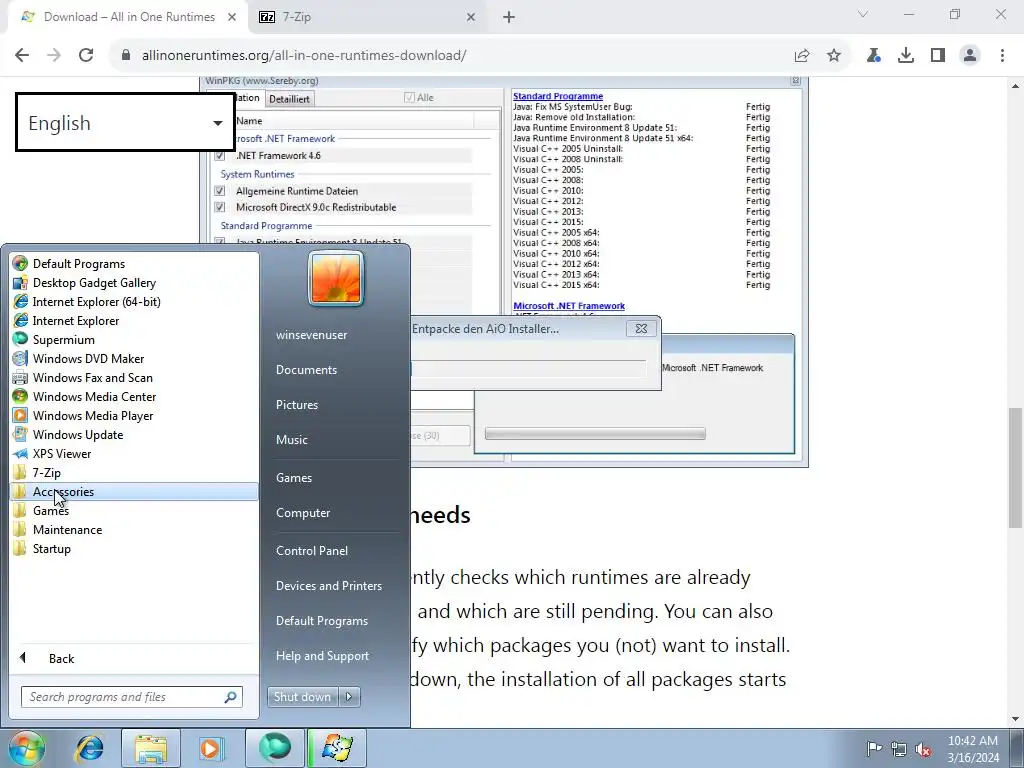Screen dimensions: 1024x768
Task: Open Control Panel
Action: (312, 551)
